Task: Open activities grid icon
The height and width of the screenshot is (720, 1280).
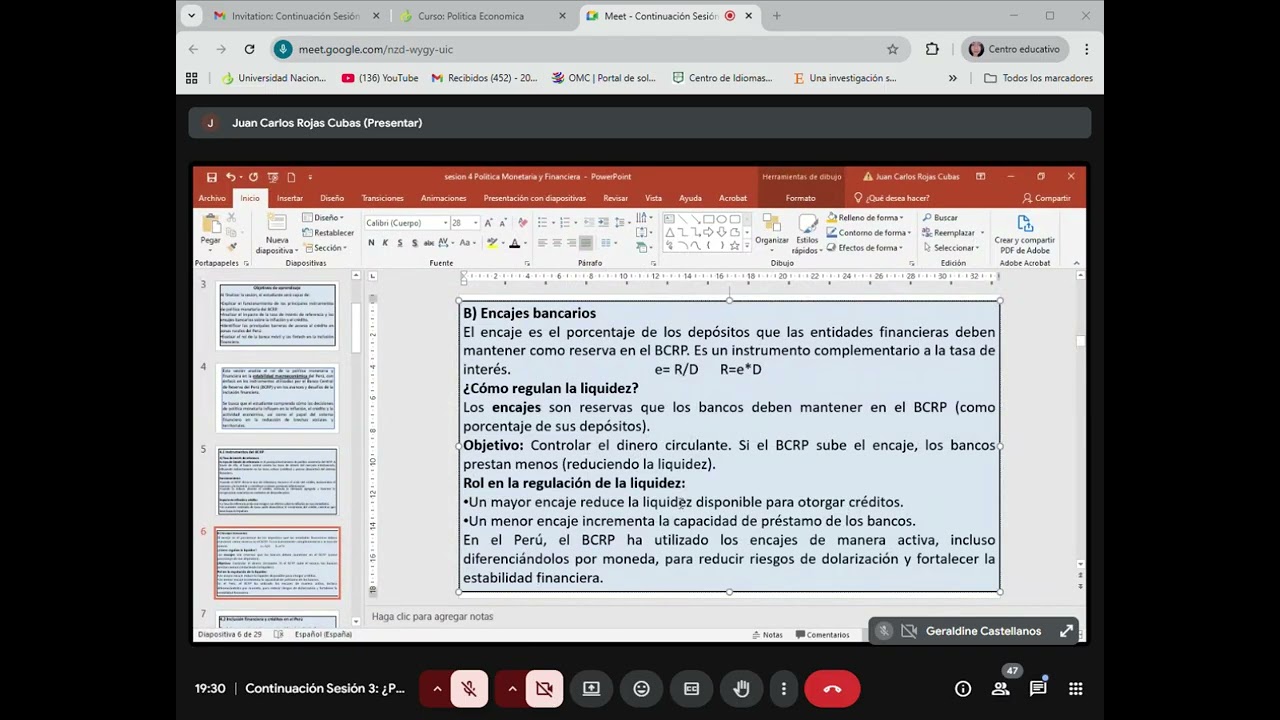Action: [x=1076, y=689]
